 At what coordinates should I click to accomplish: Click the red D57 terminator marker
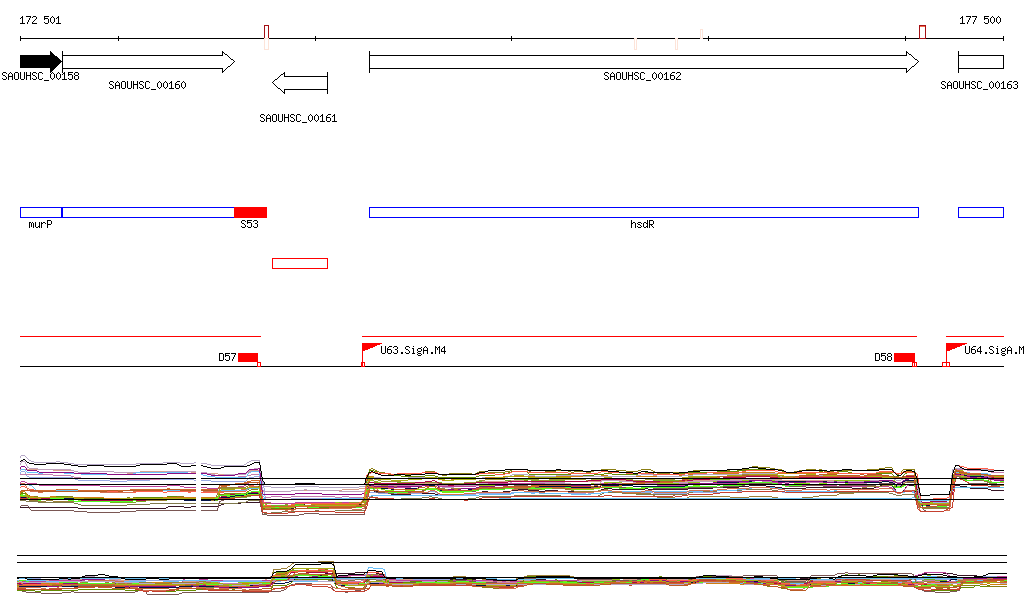248,357
